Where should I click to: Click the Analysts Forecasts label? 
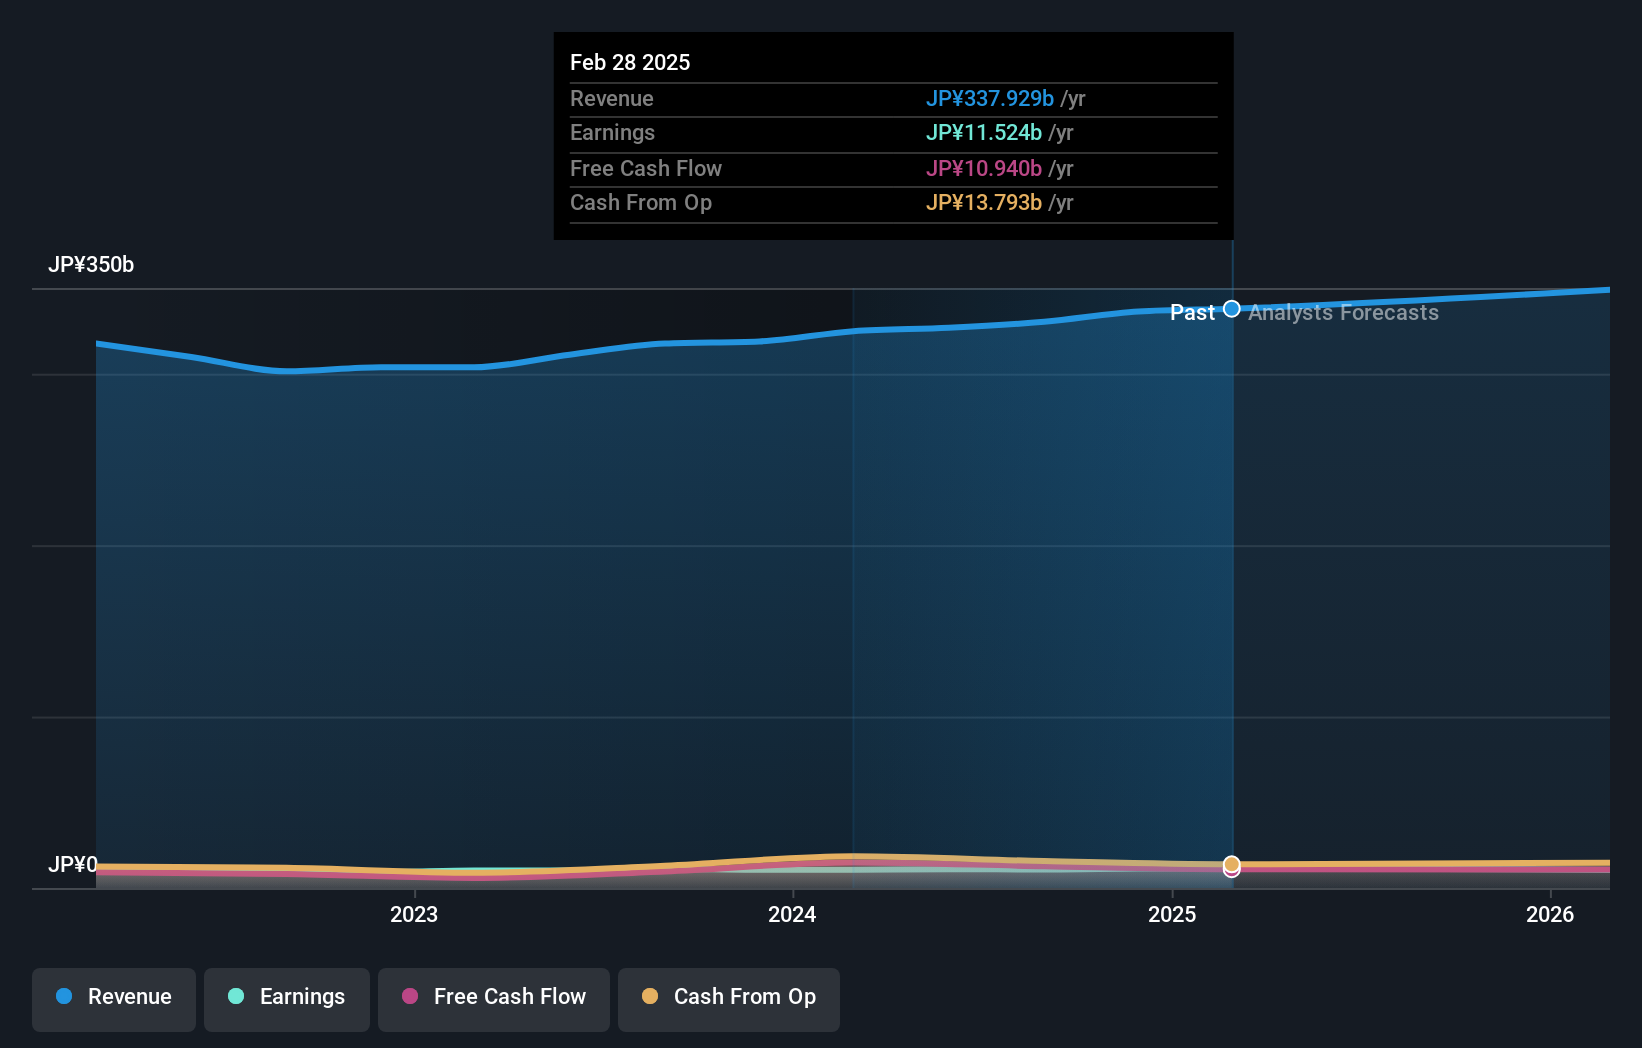1343,313
